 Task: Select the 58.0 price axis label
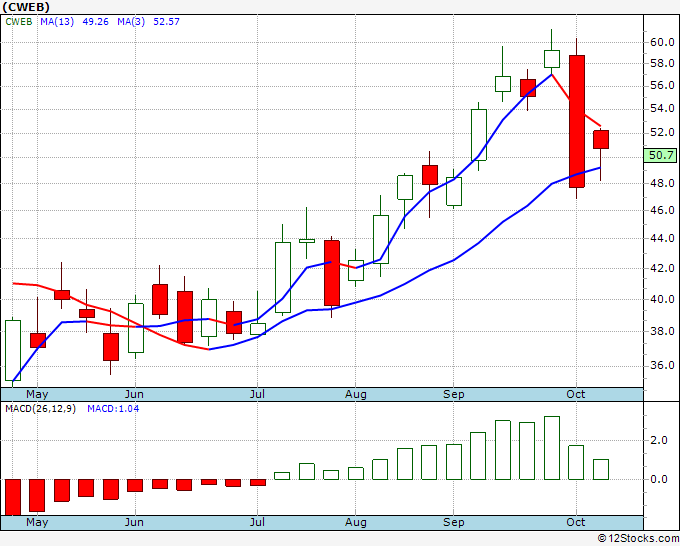pyautogui.click(x=662, y=63)
